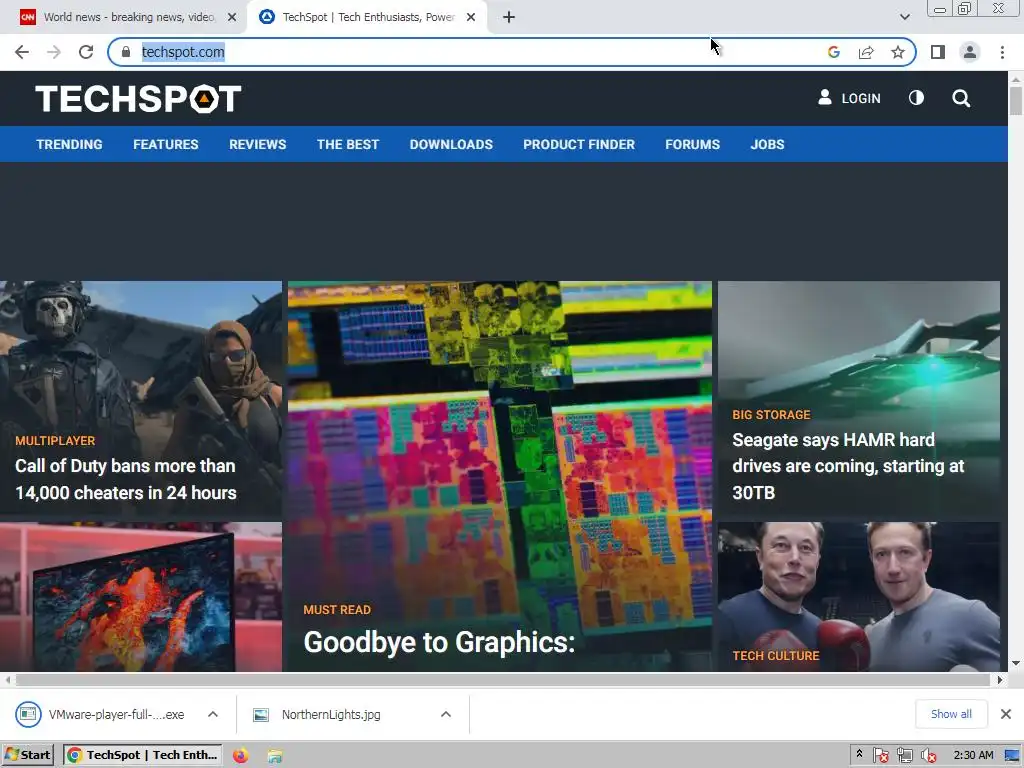Click the page vertical scrollbar thumb

1016,101
